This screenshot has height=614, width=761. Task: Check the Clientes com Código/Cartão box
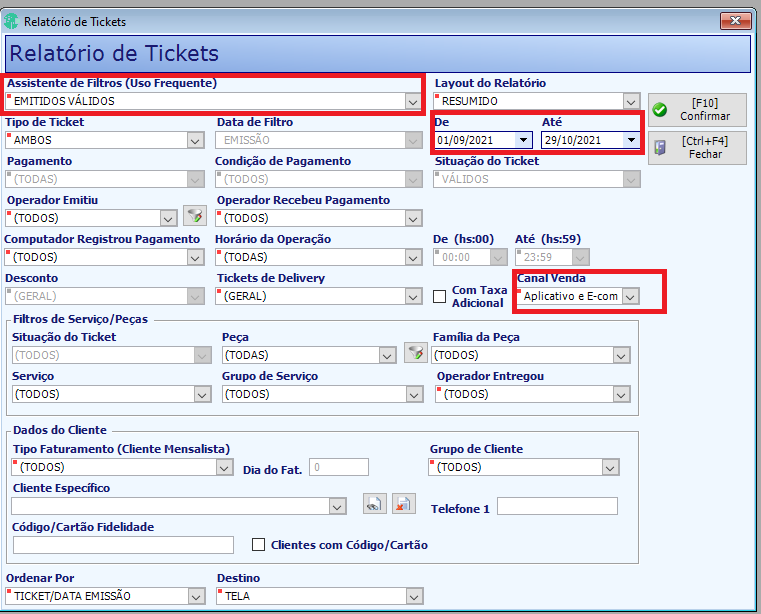[258, 545]
